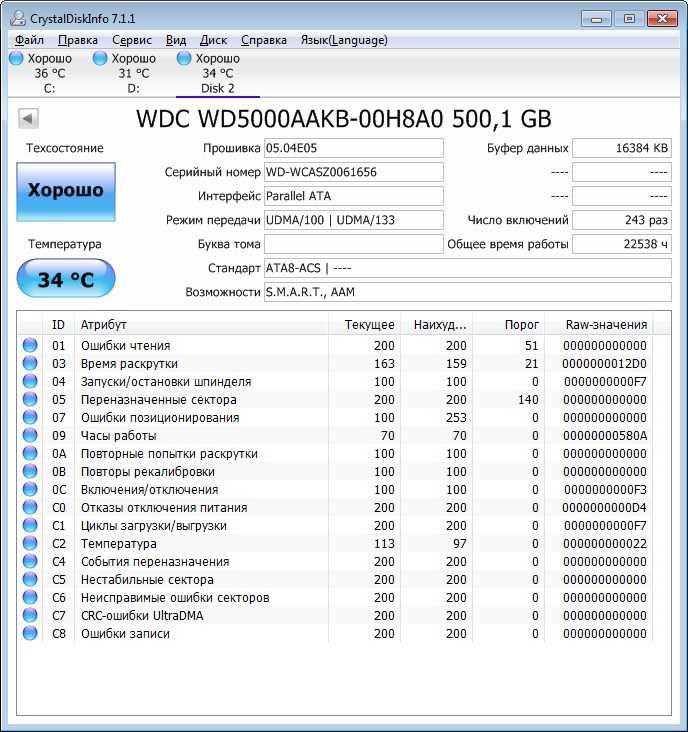Click the ID column header

point(58,324)
